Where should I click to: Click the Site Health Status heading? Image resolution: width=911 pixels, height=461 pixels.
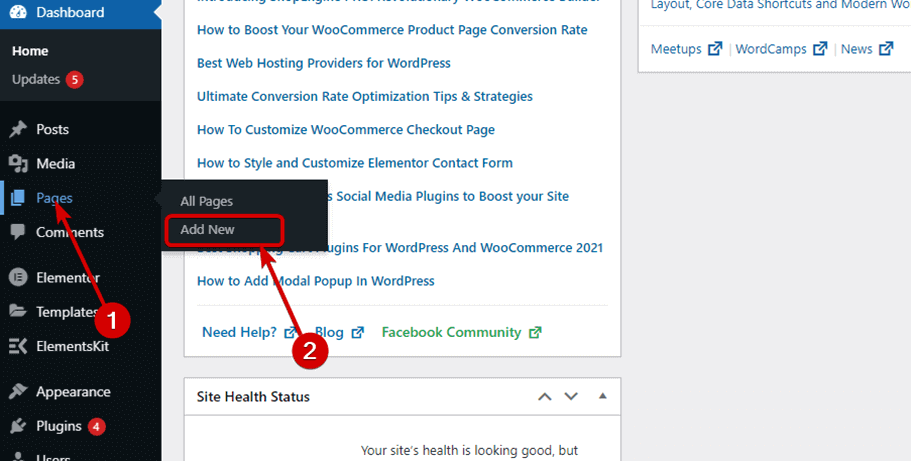(x=253, y=396)
